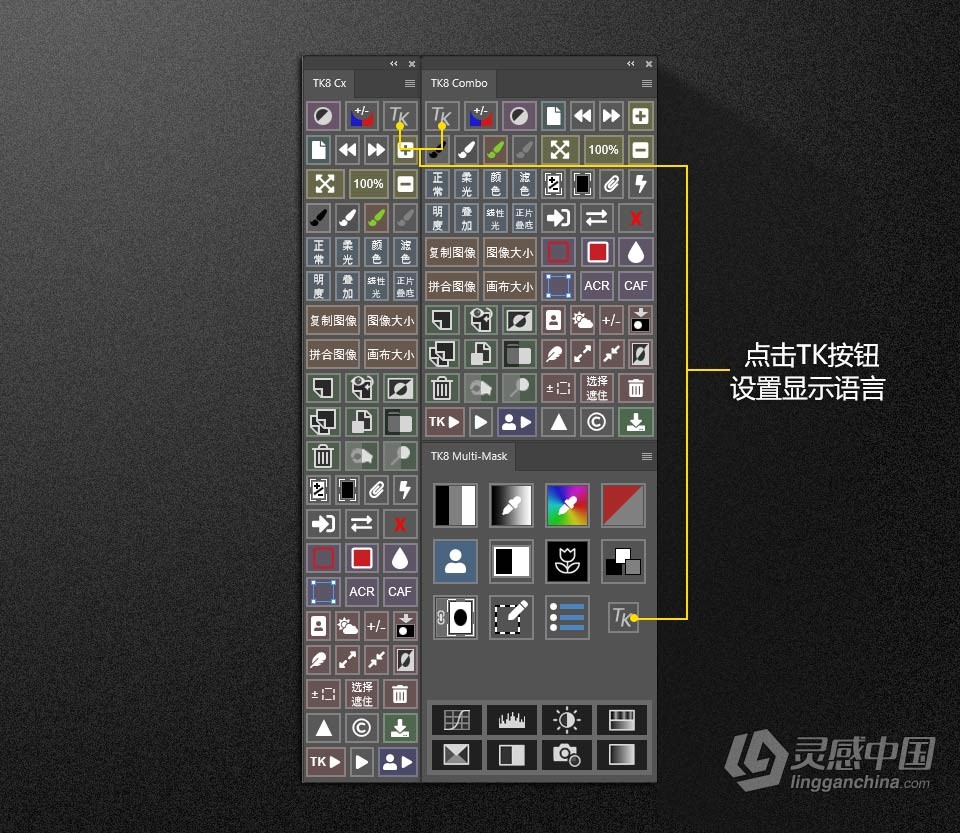This screenshot has width=960, height=833.
Task: Select the green brush icon in TK8 Cx
Action: point(377,217)
